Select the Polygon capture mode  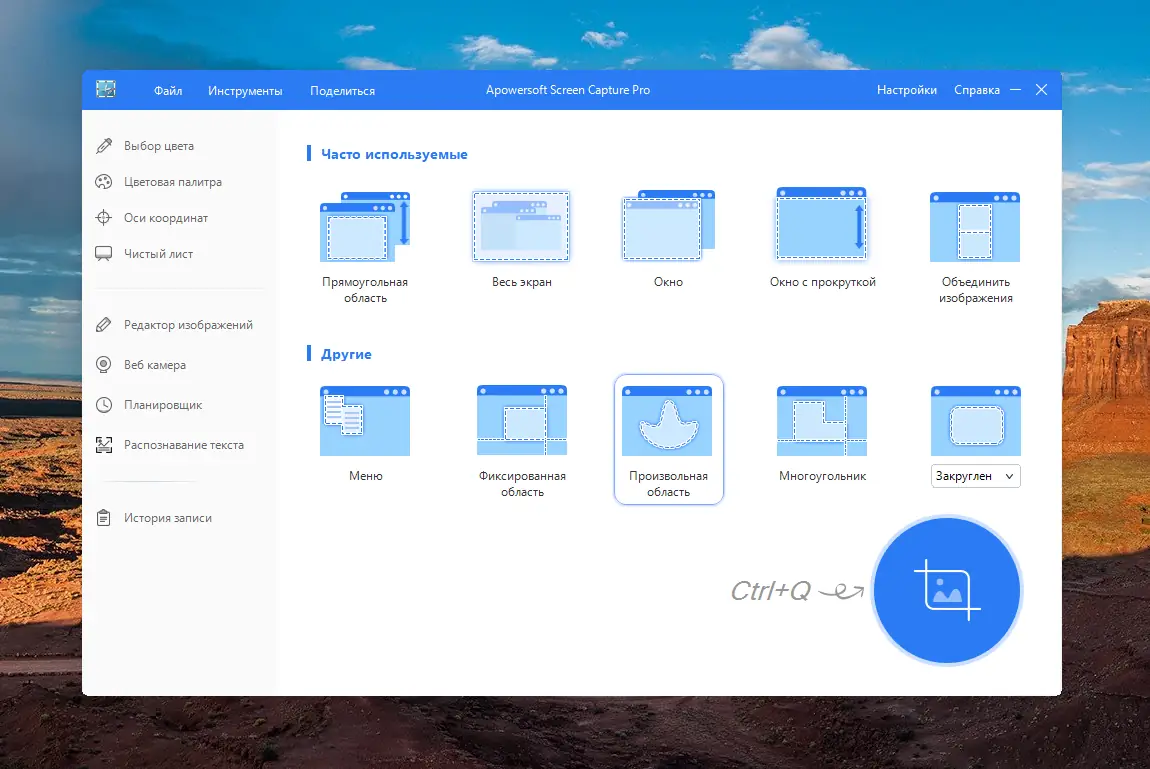[820, 420]
